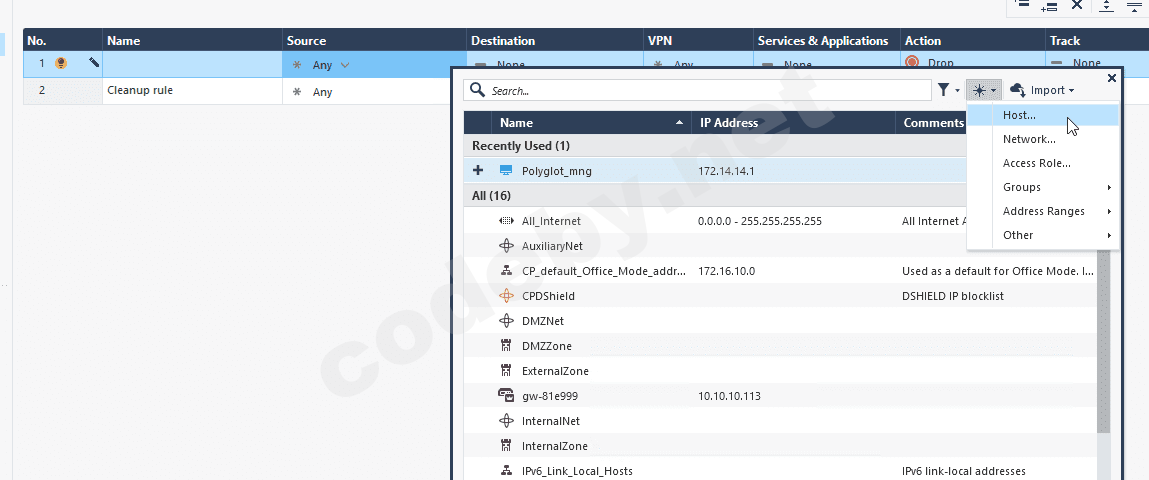Click the ExternalZone zone icon
The width and height of the screenshot is (1149, 480).
click(506, 371)
